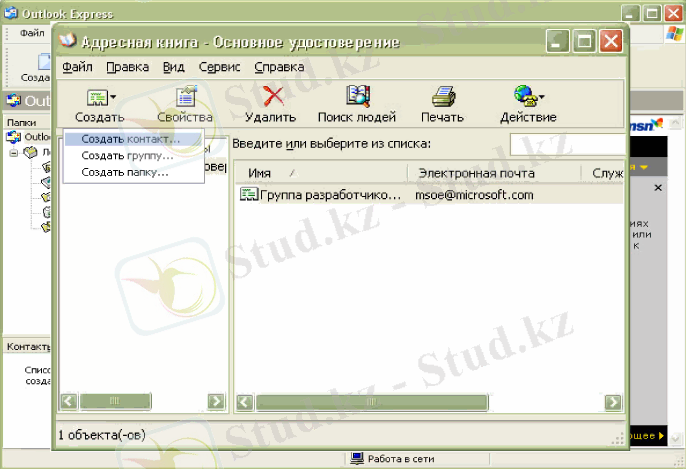Open the Файл menu in address book
The height and width of the screenshot is (469, 686).
[76, 67]
